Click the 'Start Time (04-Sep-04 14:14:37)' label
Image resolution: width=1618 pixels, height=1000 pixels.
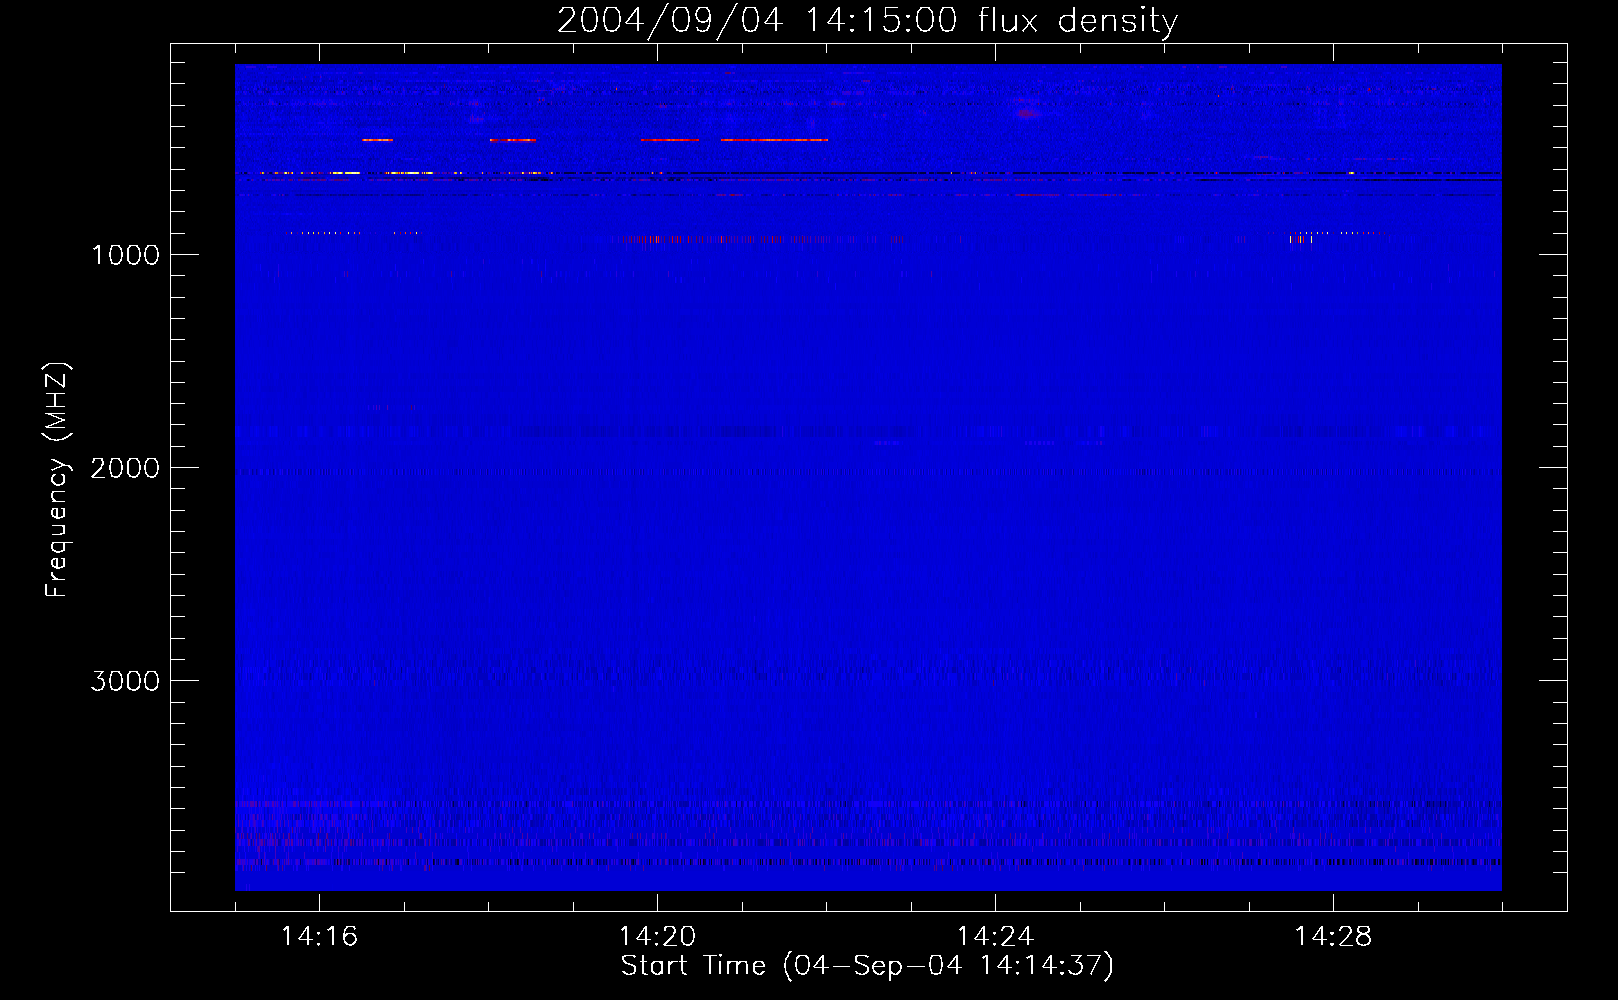click(867, 966)
